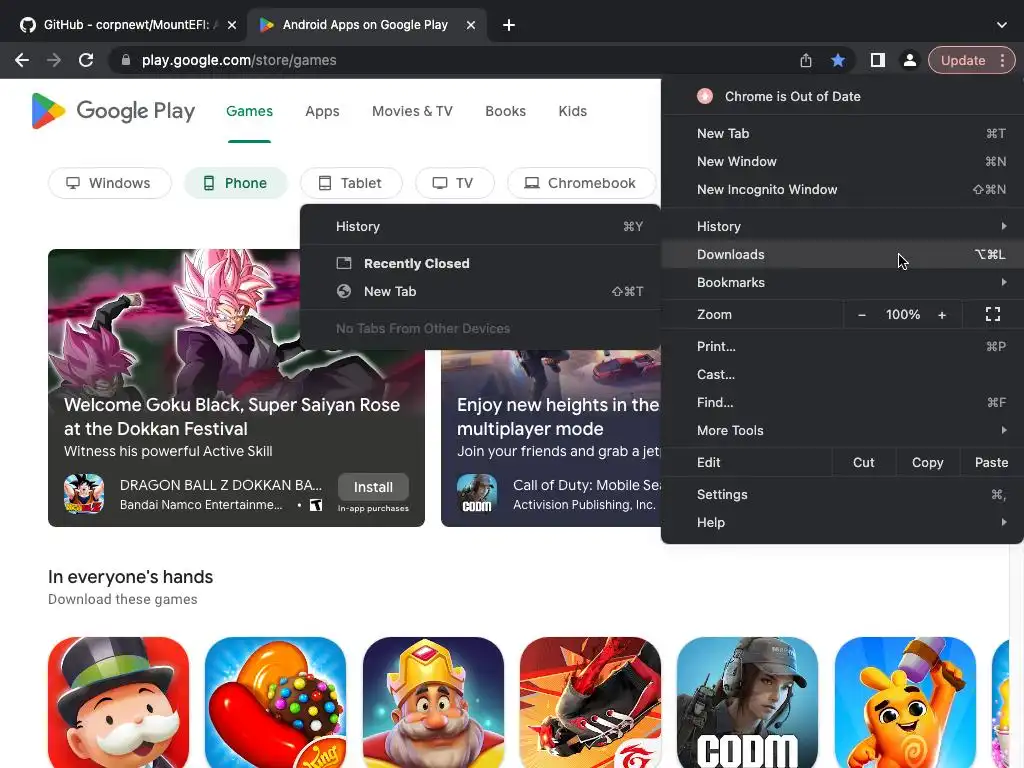Switch to the Kids tab
Viewport: 1024px width, 768px height.
[573, 111]
